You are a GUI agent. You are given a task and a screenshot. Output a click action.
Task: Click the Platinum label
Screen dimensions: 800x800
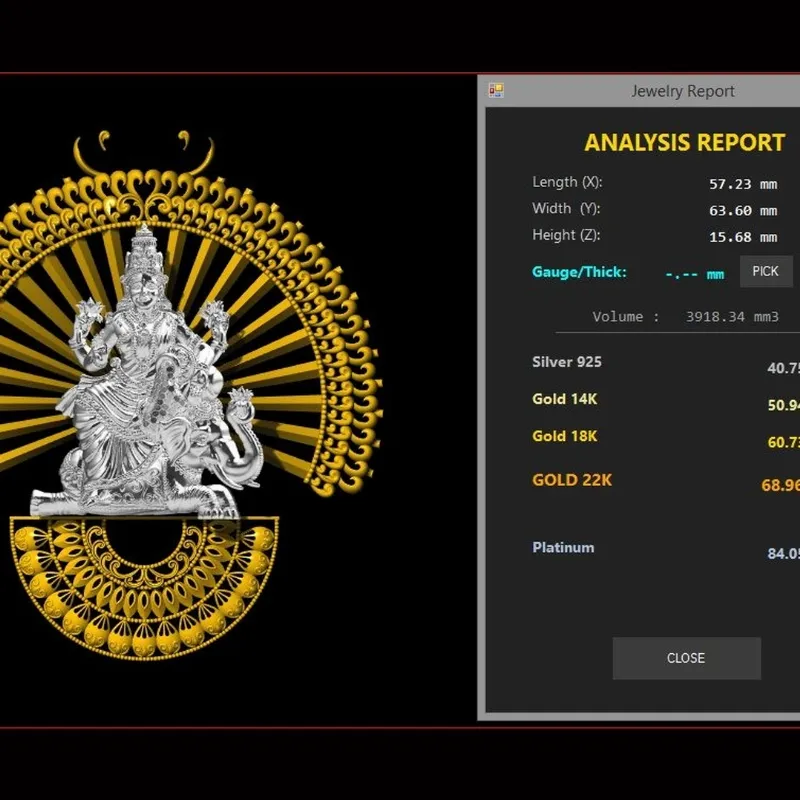click(563, 547)
